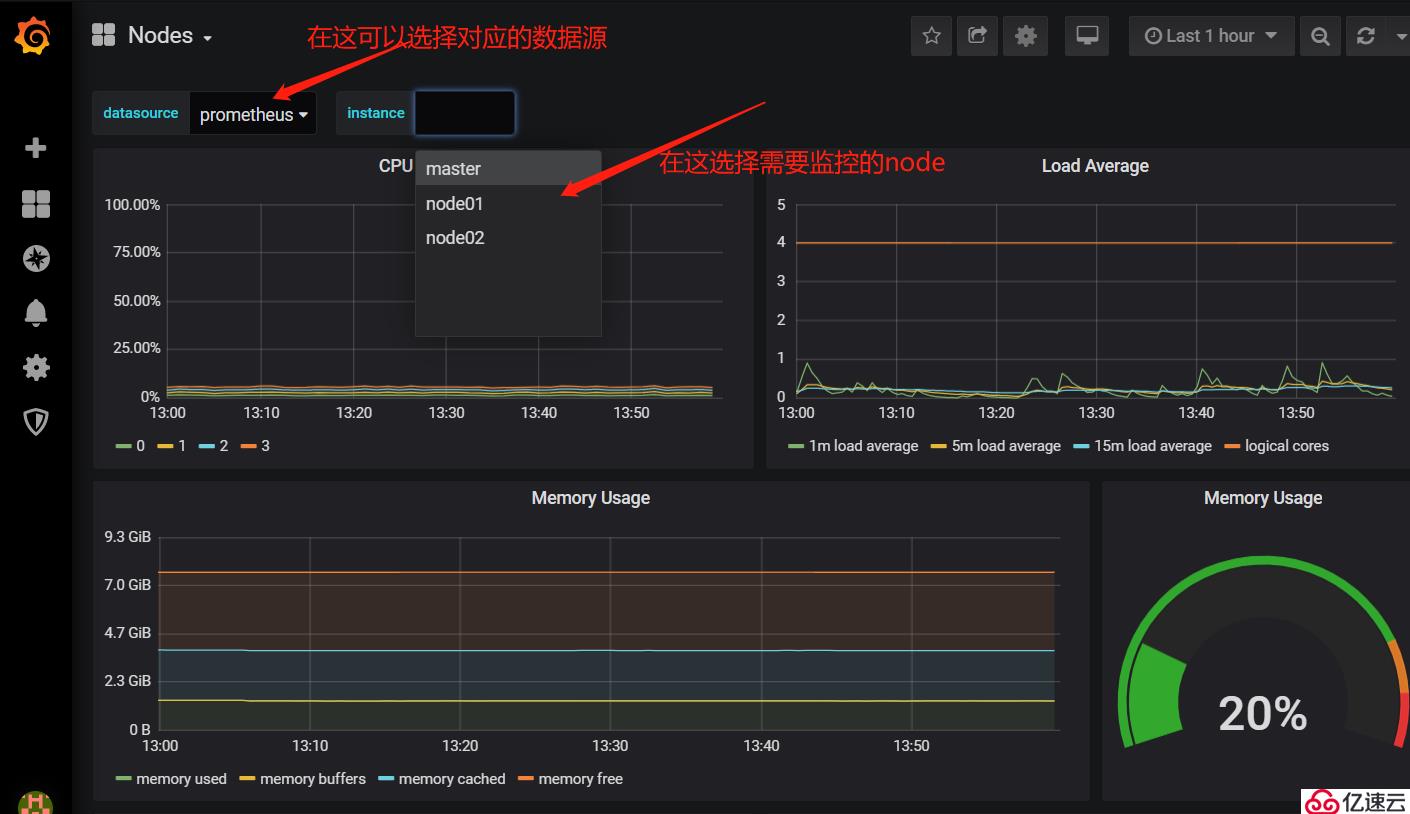Open the Create plus menu in sidebar
Image resolution: width=1410 pixels, height=814 pixels.
click(x=35, y=148)
